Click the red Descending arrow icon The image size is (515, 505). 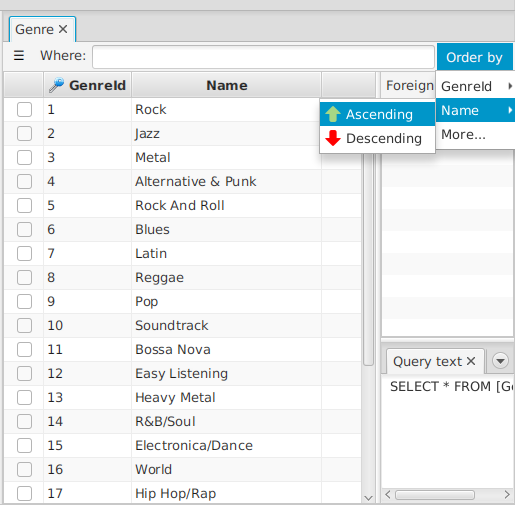[333, 138]
